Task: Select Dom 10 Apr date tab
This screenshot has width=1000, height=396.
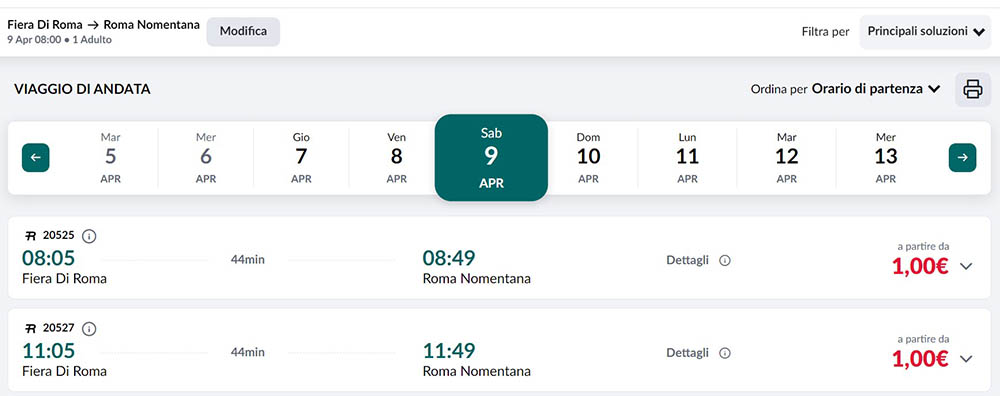Action: [588, 158]
